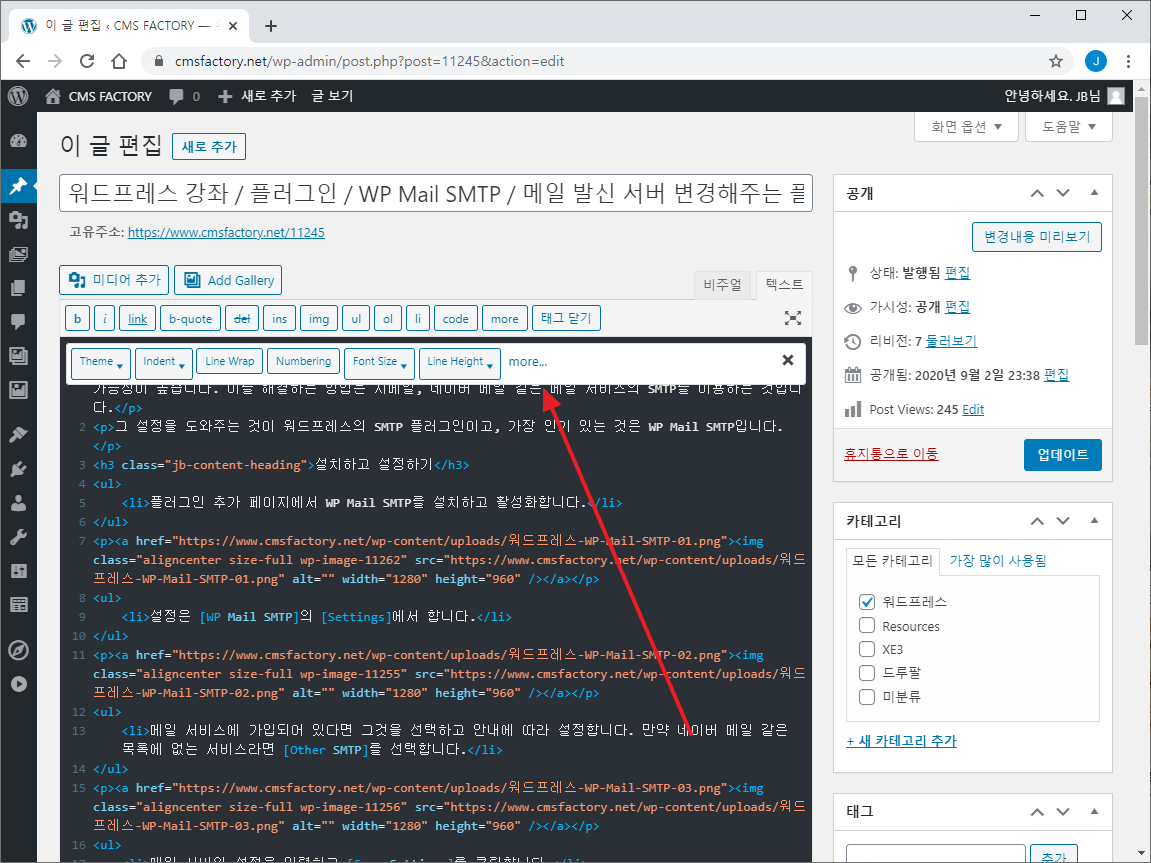Click the 업데이트 button

(1063, 455)
